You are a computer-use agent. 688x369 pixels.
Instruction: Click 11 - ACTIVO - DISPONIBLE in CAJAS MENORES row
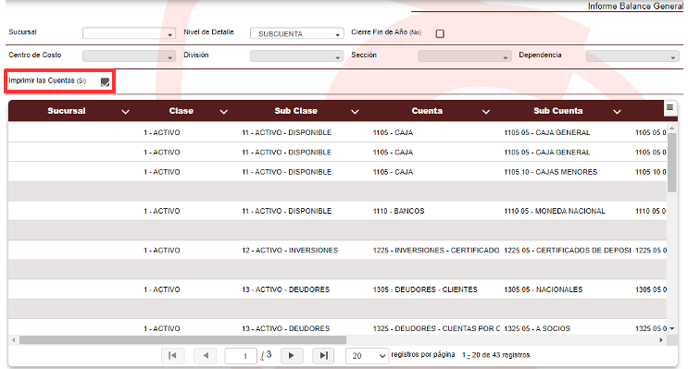(287, 172)
